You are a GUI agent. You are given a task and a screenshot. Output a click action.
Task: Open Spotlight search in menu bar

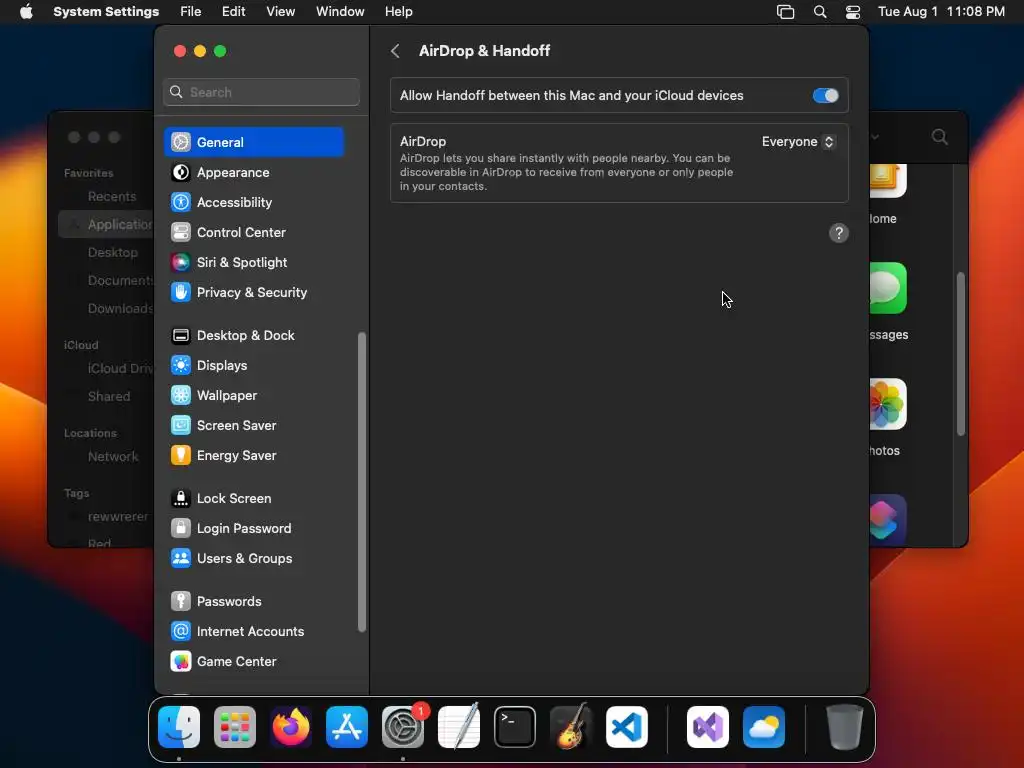pos(820,12)
